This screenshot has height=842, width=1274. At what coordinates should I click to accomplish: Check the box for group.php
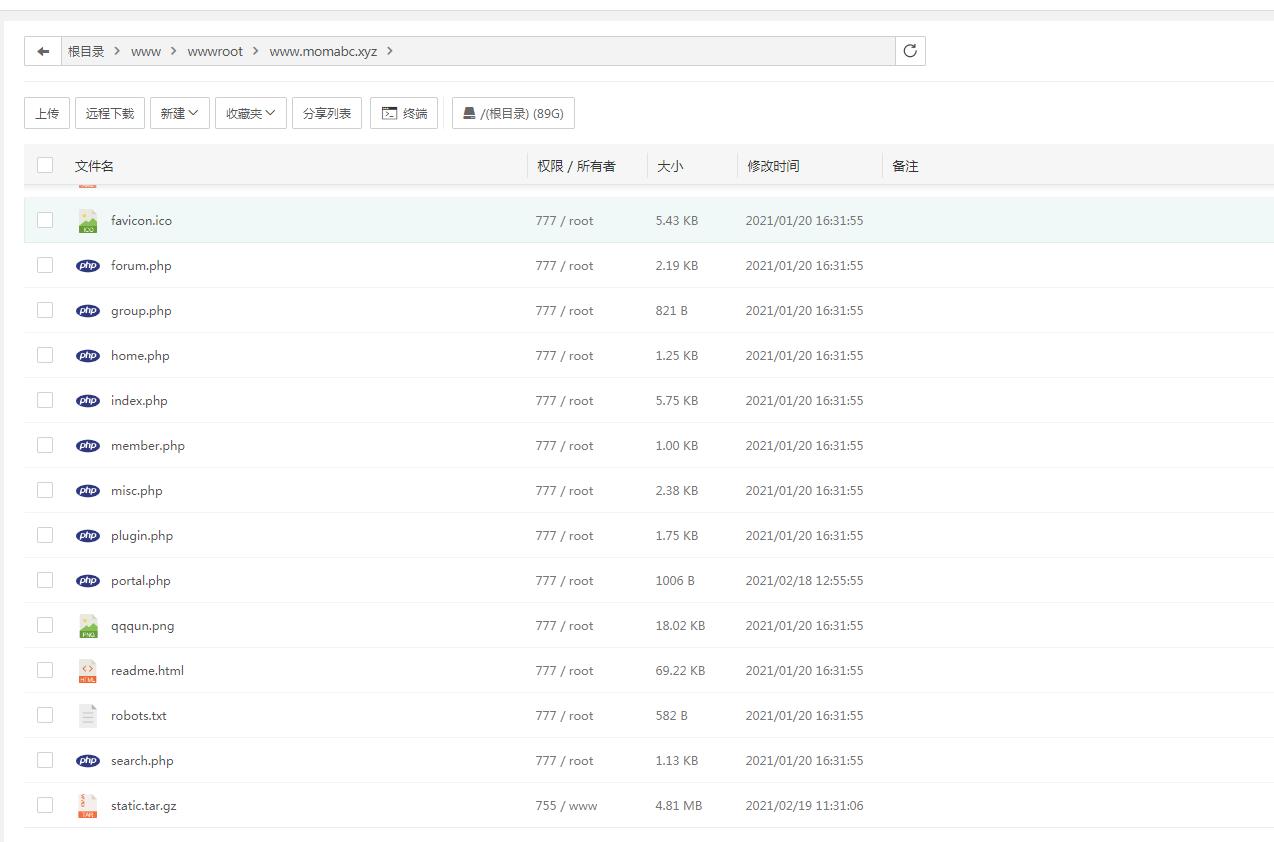[45, 310]
